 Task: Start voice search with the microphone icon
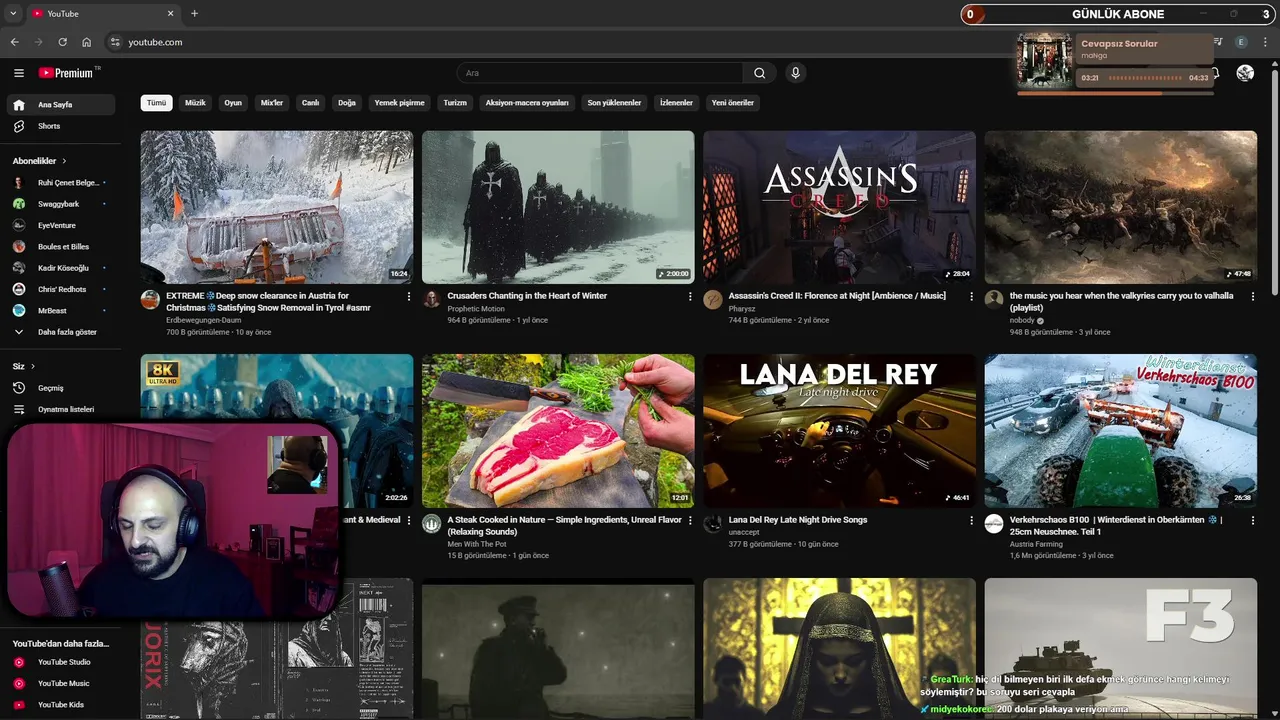click(795, 73)
